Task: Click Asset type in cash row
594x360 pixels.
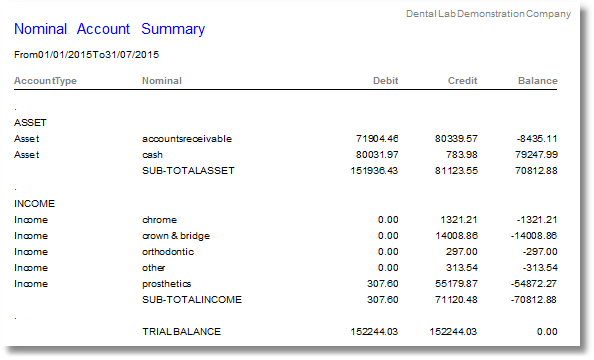Action: click(x=27, y=155)
